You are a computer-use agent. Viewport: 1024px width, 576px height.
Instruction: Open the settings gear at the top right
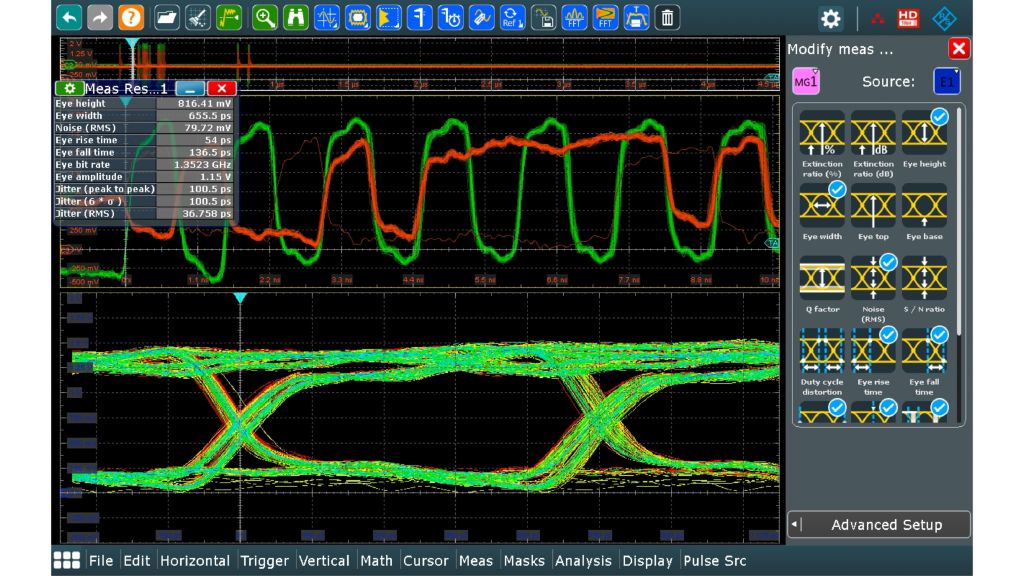pyautogui.click(x=830, y=17)
